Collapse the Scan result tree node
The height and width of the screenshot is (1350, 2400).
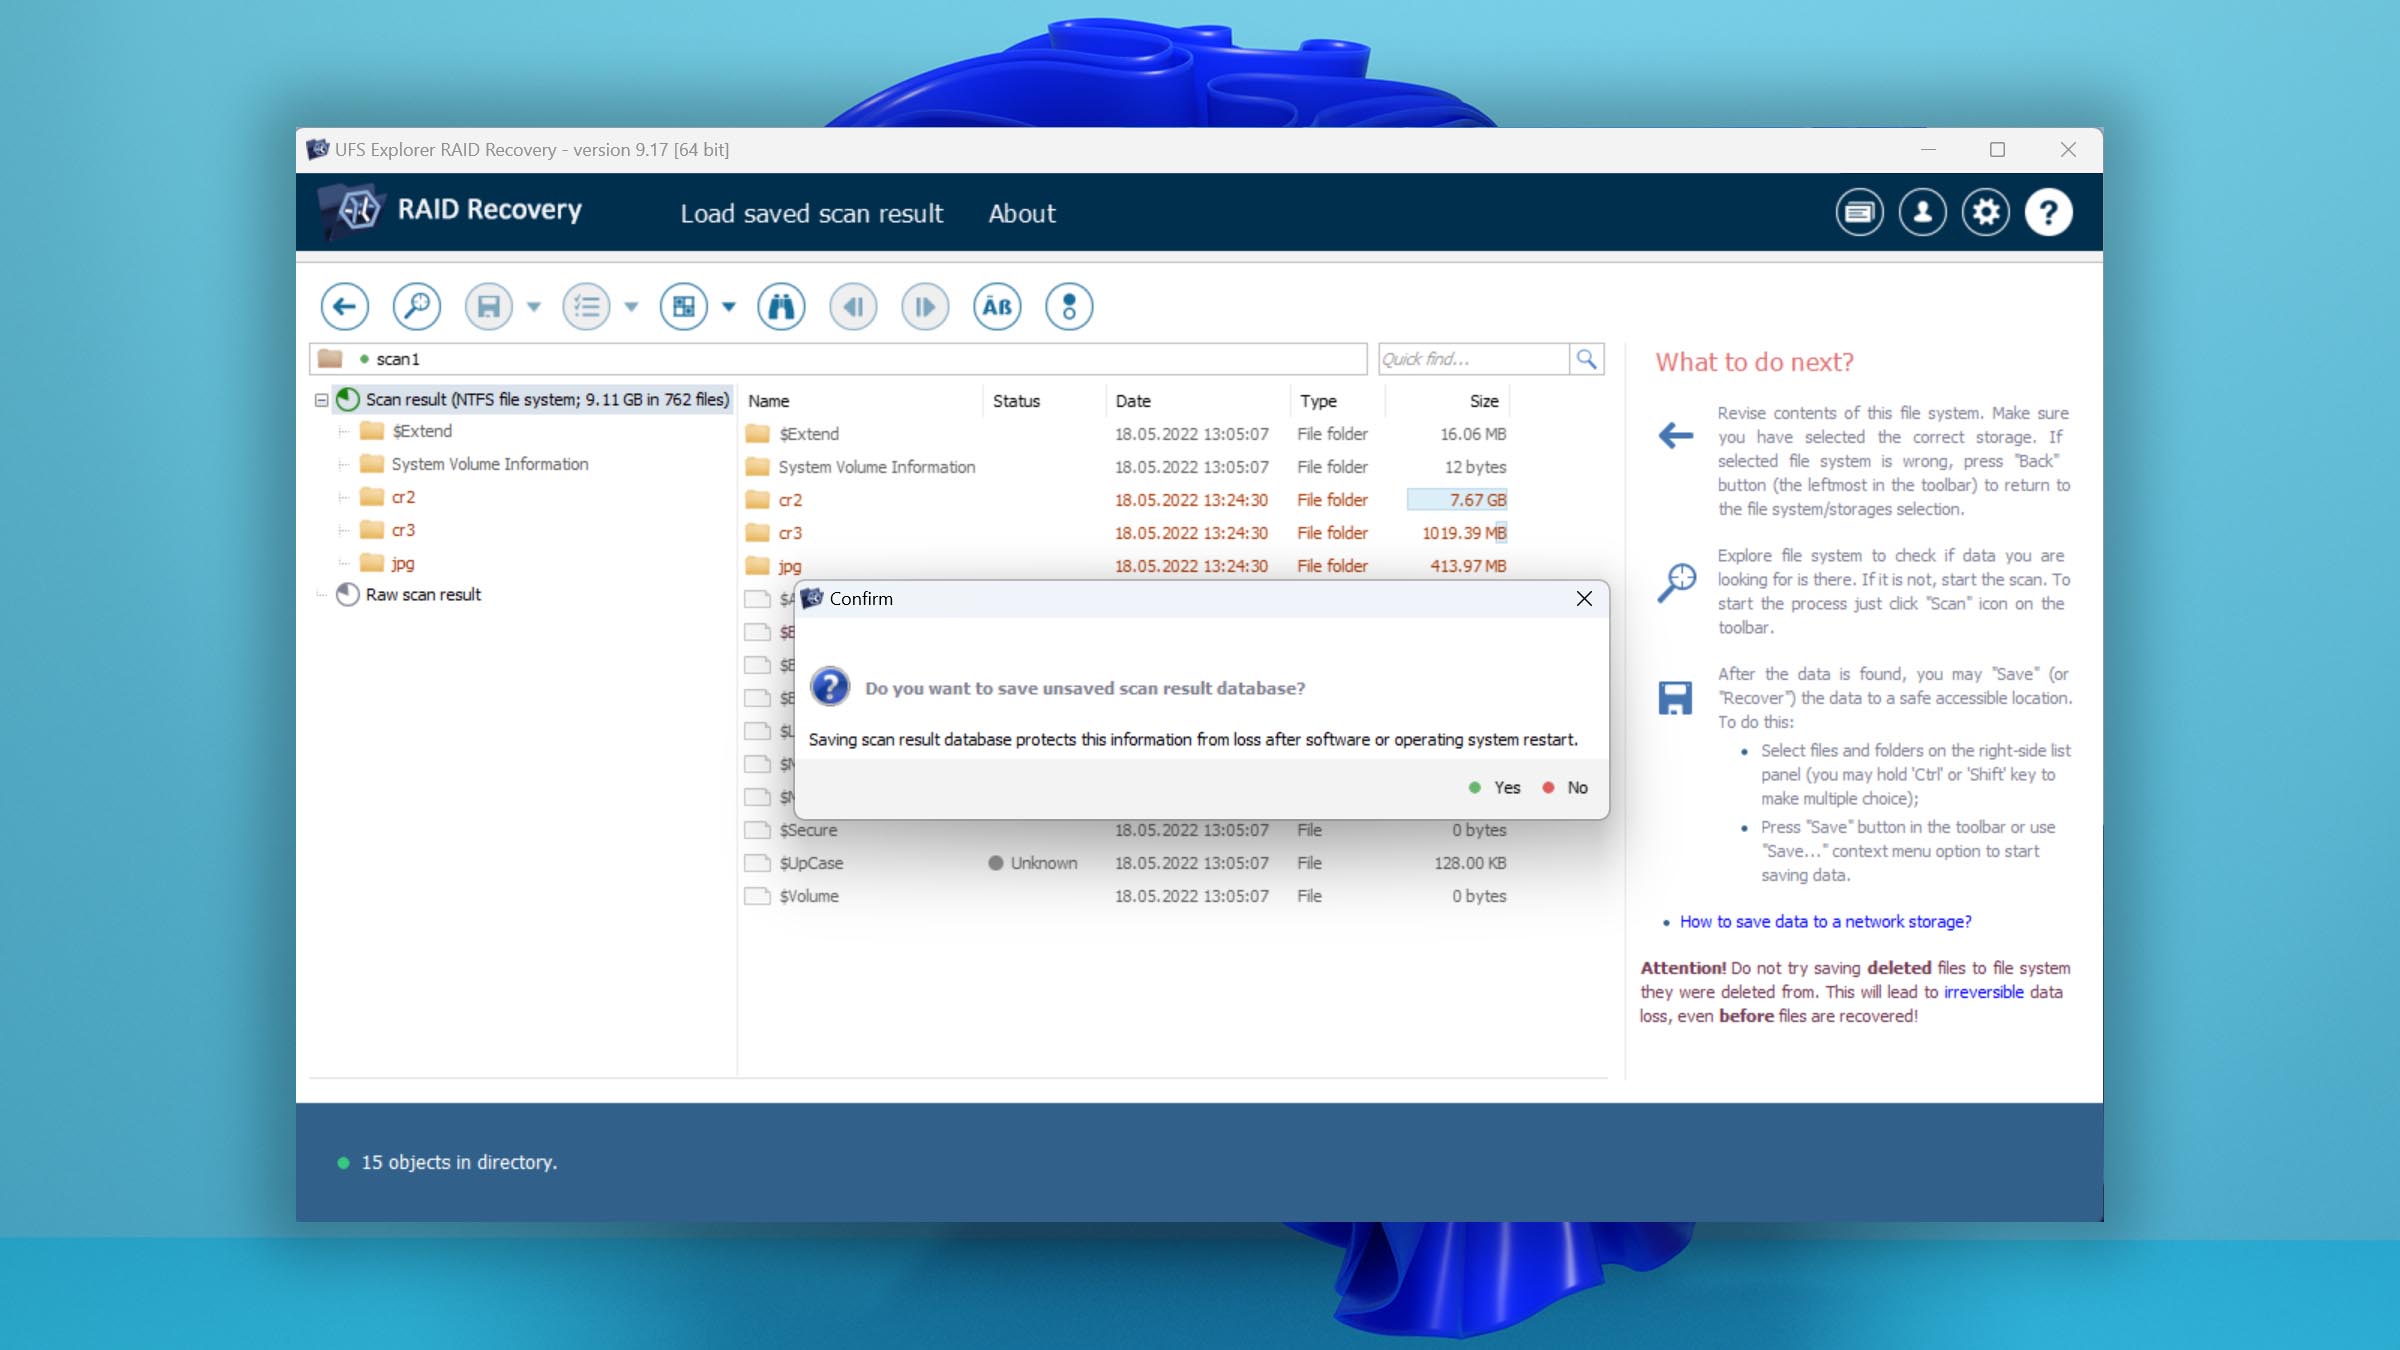(x=321, y=400)
